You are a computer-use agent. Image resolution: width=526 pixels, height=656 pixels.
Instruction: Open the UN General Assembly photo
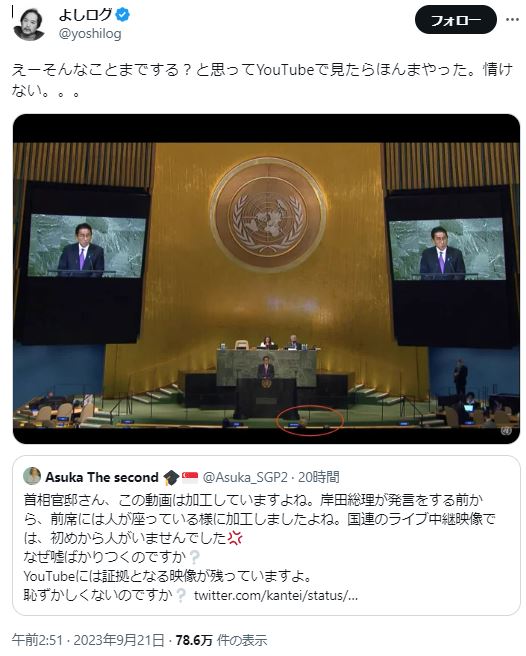pos(267,279)
